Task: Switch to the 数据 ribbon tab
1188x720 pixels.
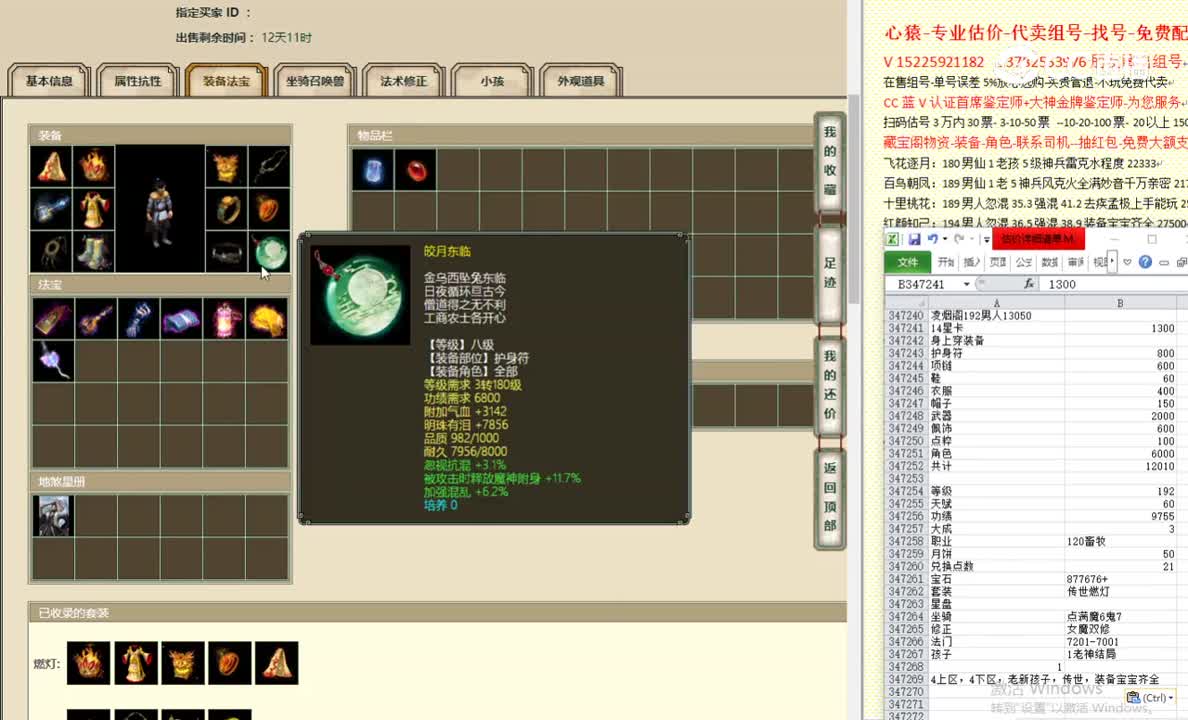Action: (1049, 263)
